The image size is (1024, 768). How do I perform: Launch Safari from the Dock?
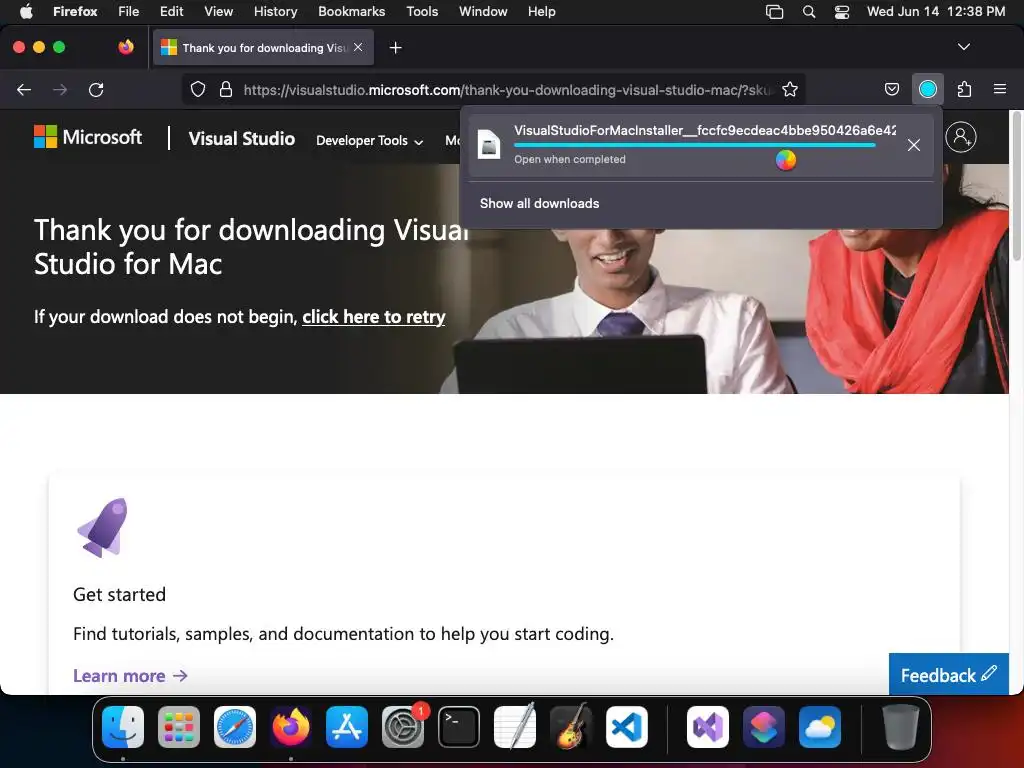(x=235, y=727)
